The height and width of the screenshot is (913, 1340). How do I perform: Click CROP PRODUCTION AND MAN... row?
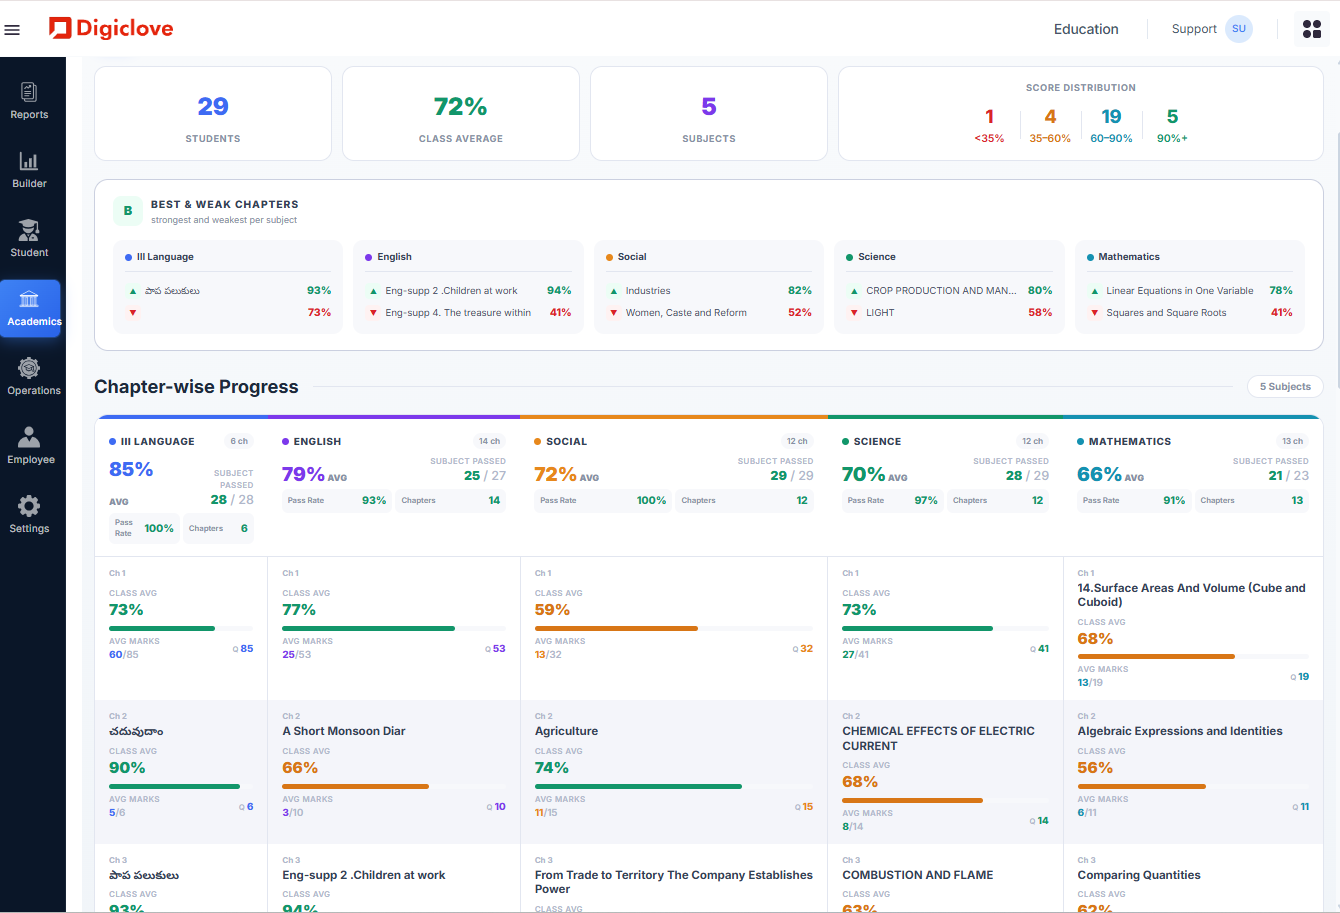(x=949, y=290)
